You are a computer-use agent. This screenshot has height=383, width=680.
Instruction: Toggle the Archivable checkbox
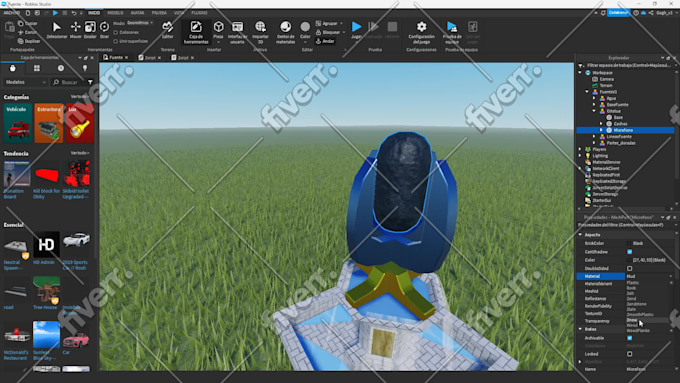(630, 337)
